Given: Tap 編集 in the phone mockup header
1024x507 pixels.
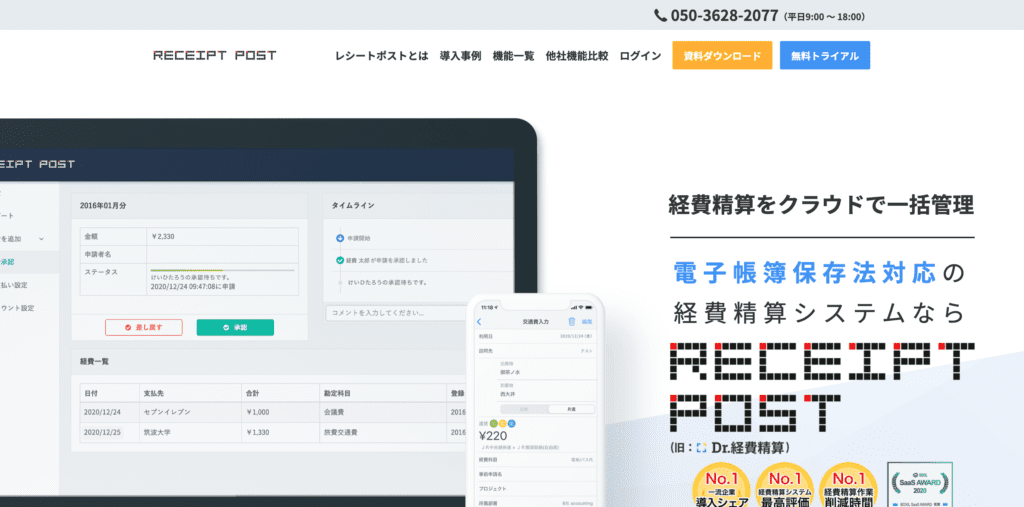Looking at the screenshot, I should click(x=587, y=321).
